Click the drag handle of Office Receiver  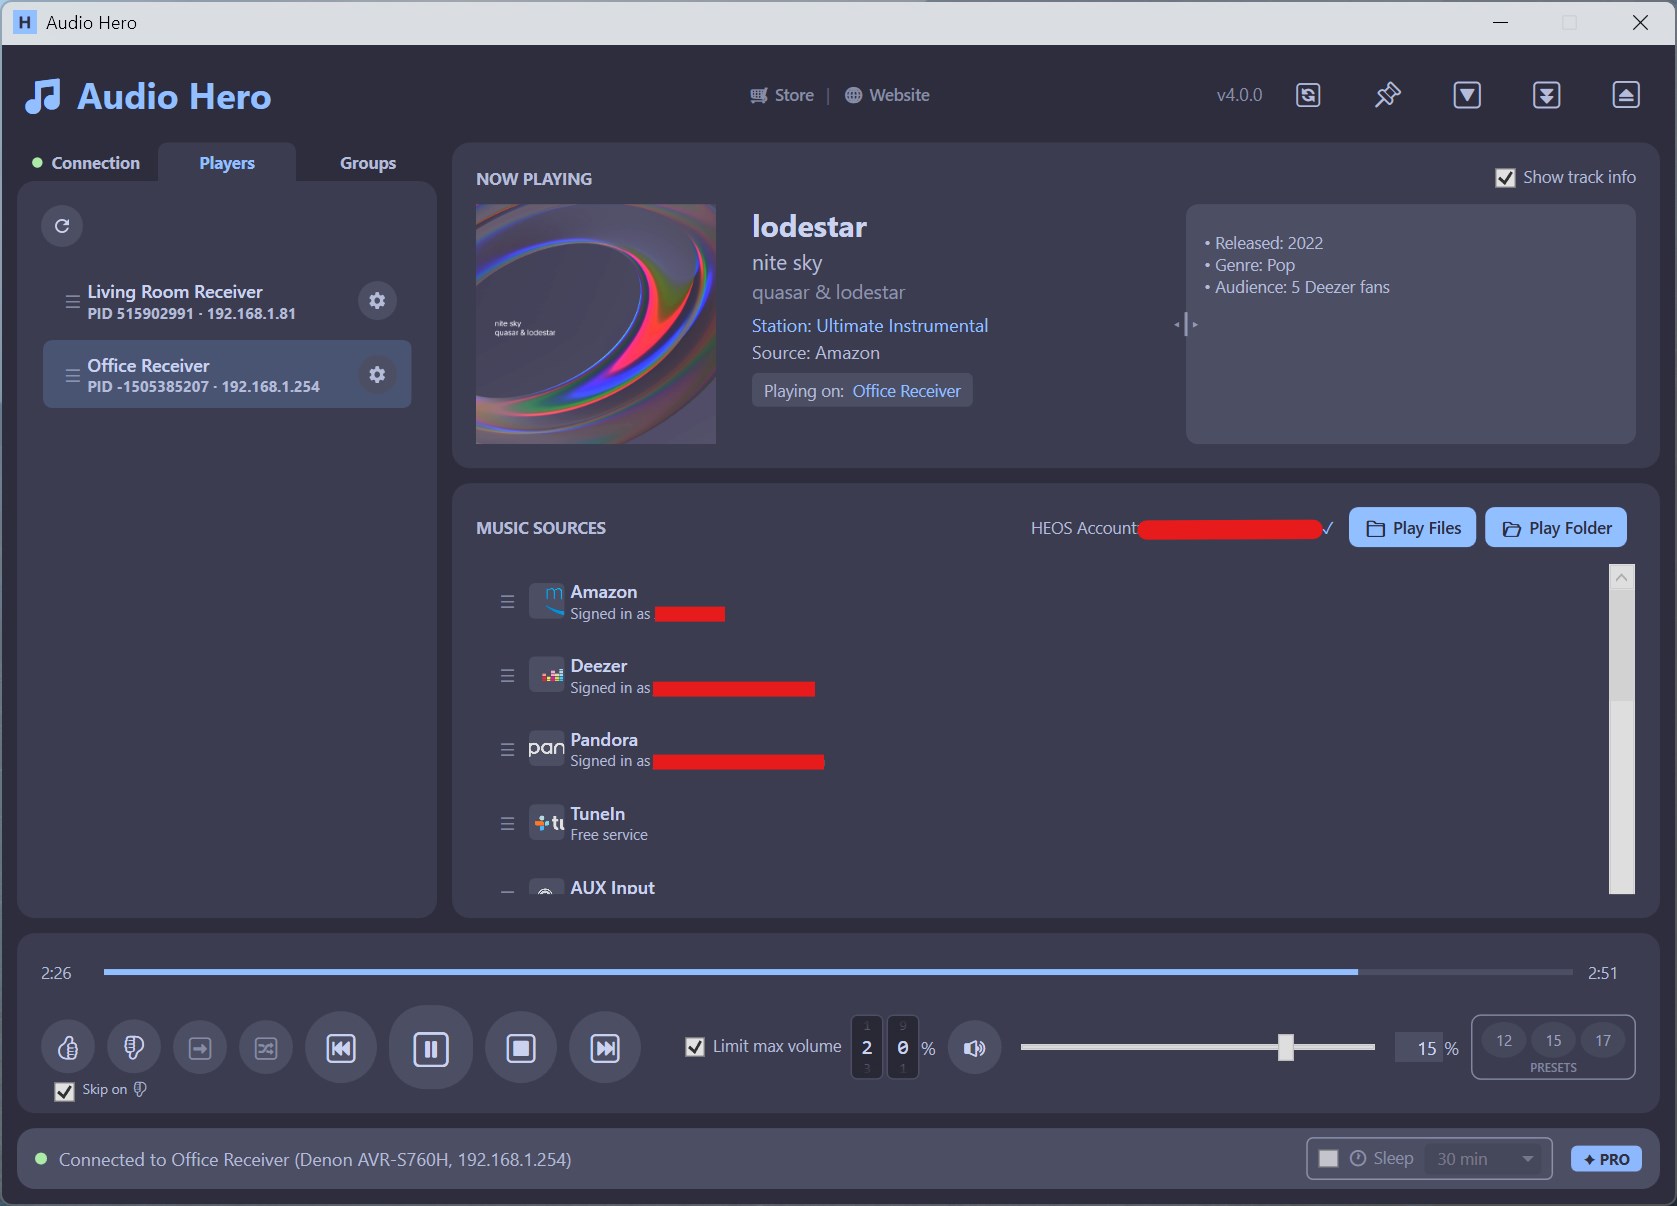[72, 375]
